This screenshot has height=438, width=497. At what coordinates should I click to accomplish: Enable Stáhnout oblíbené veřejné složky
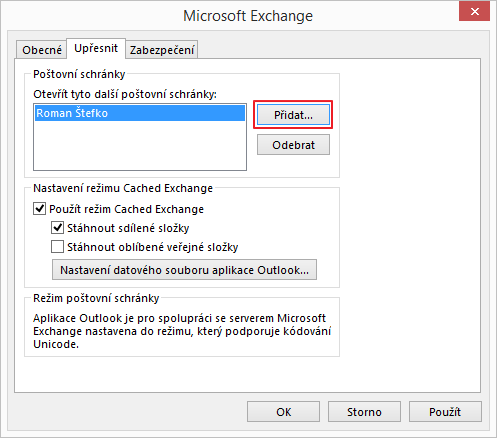tap(57, 247)
